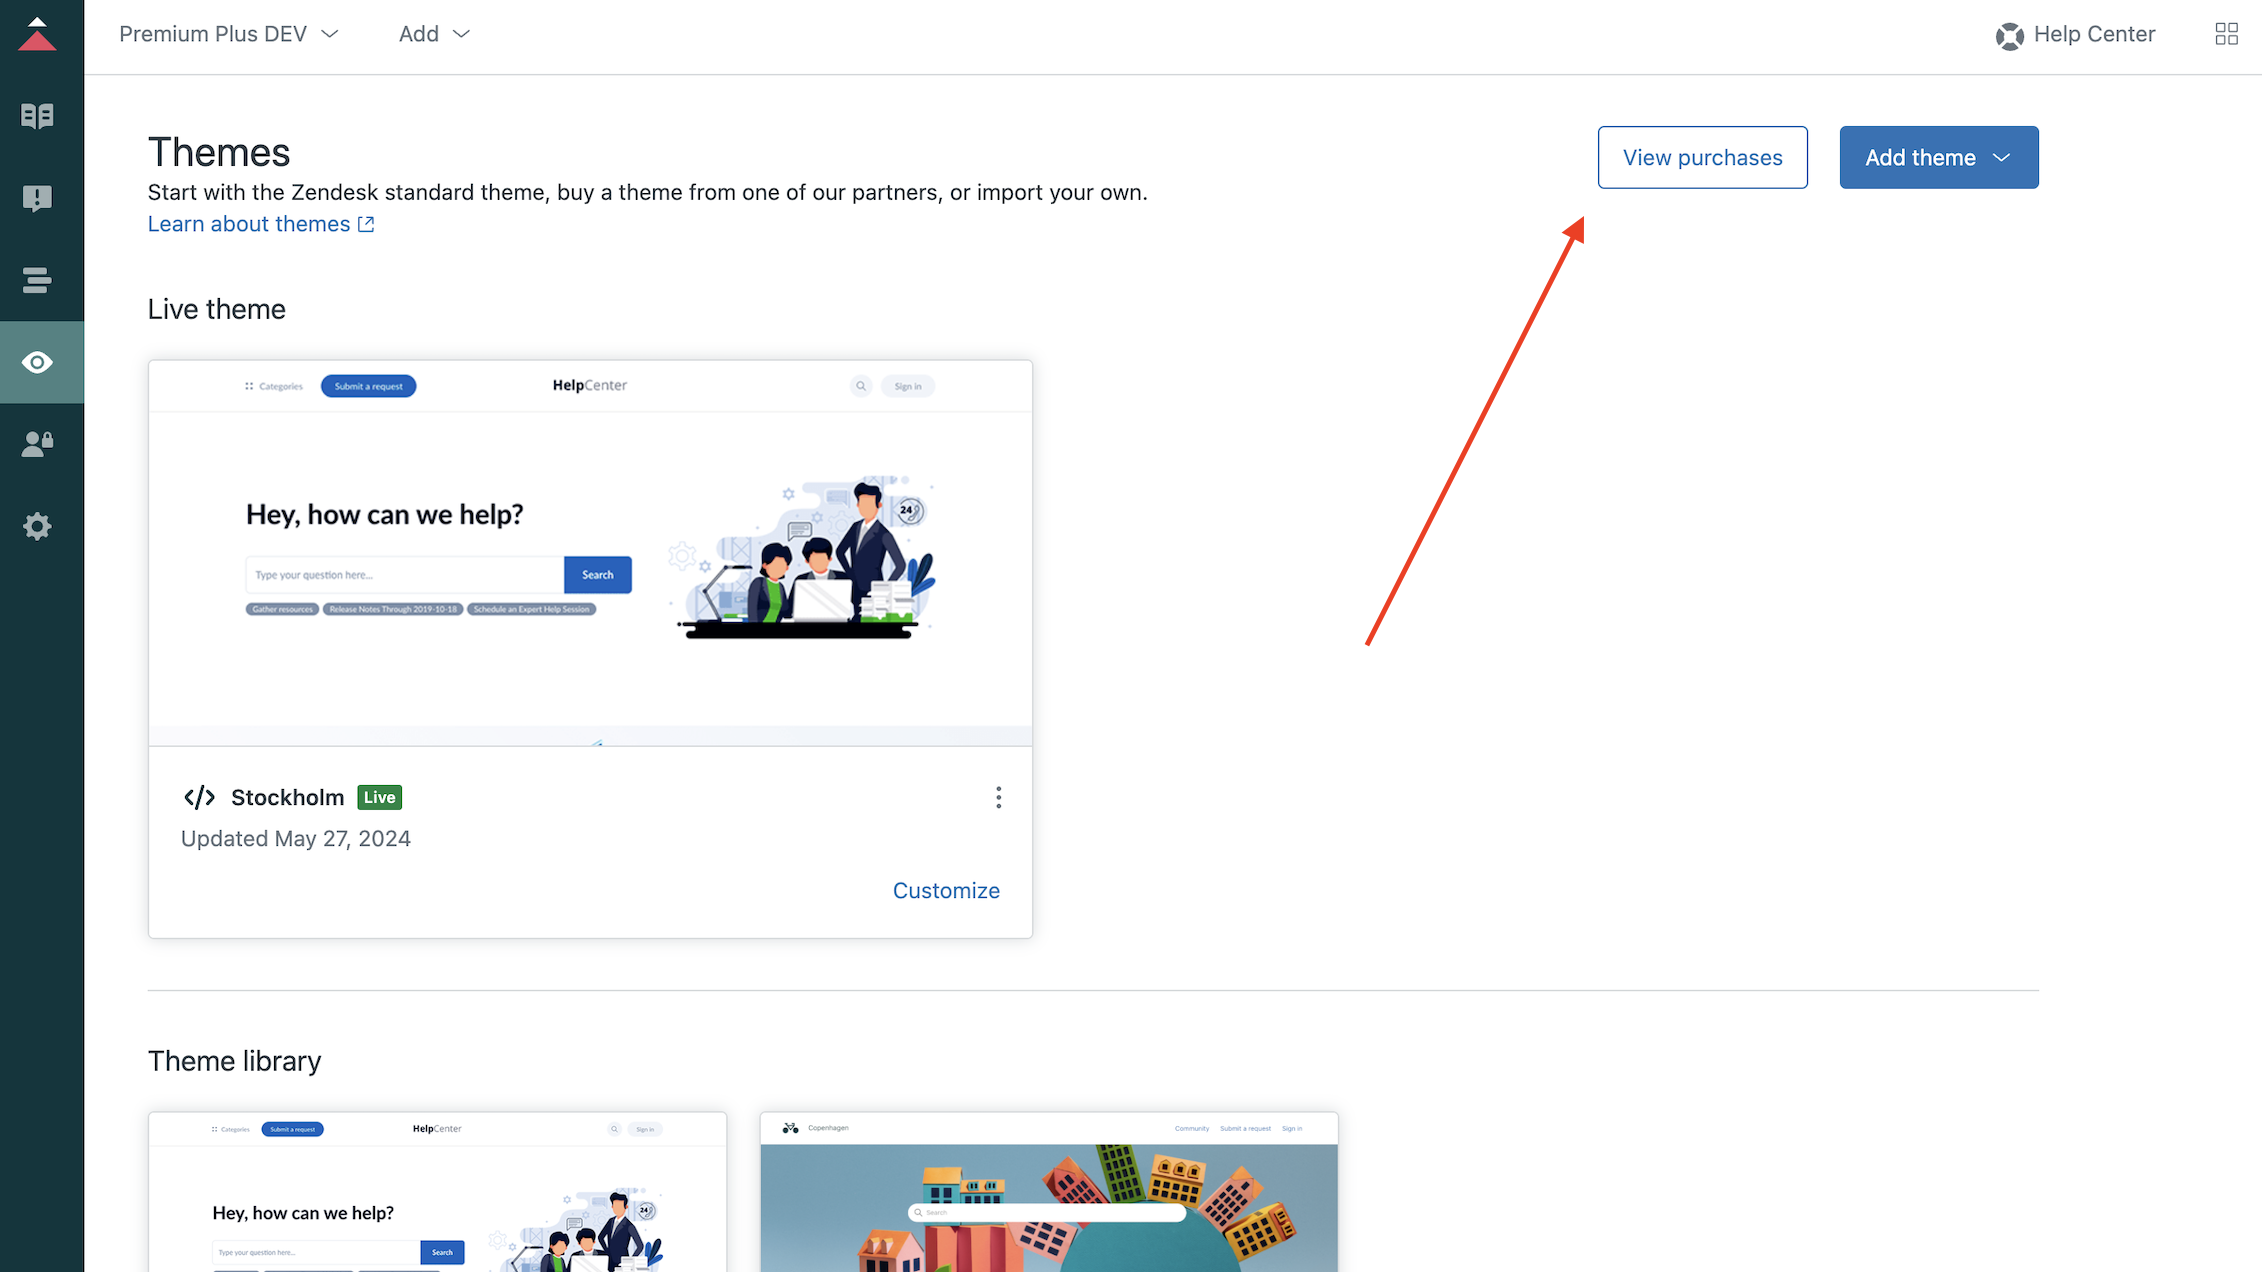Open the HelpCenter theme library thumbnail

tap(437, 1191)
